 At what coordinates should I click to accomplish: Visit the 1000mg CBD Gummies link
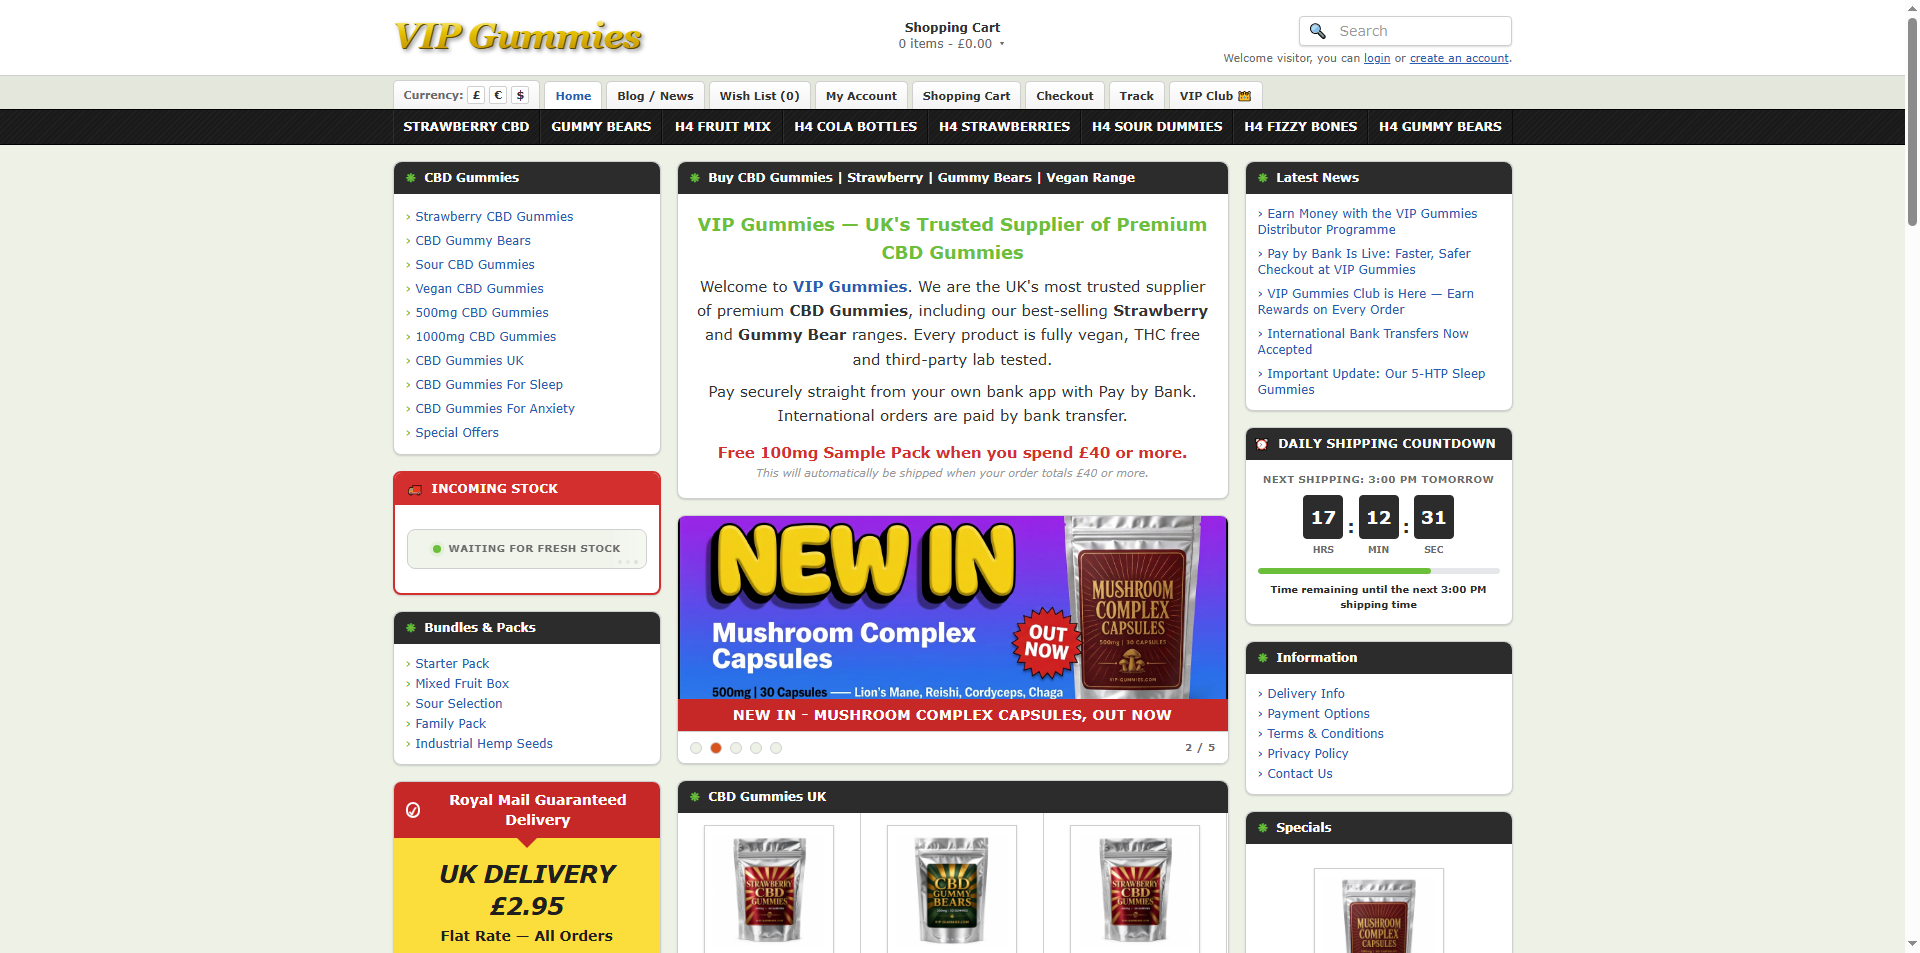(x=485, y=337)
